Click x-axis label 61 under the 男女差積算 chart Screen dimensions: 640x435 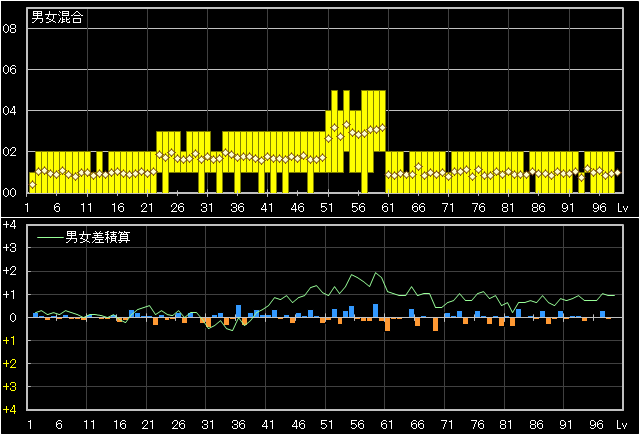click(x=387, y=425)
